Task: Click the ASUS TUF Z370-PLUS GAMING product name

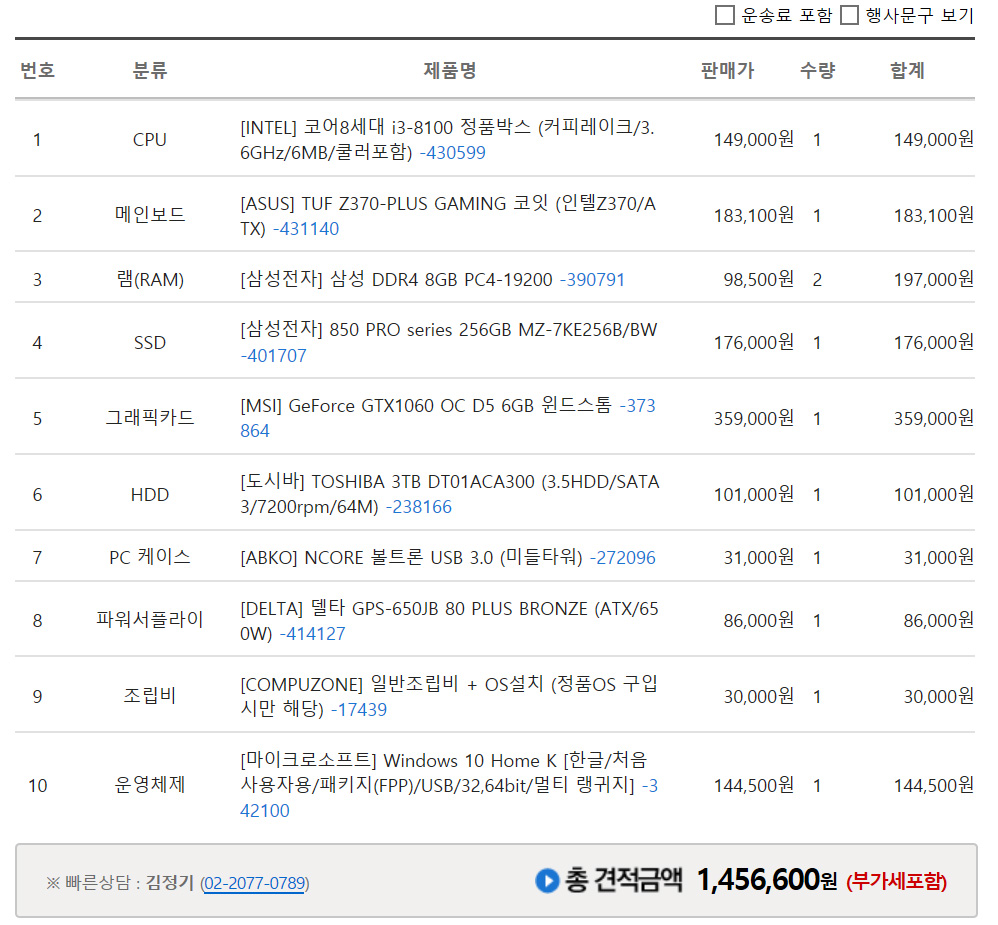Action: 448,216
